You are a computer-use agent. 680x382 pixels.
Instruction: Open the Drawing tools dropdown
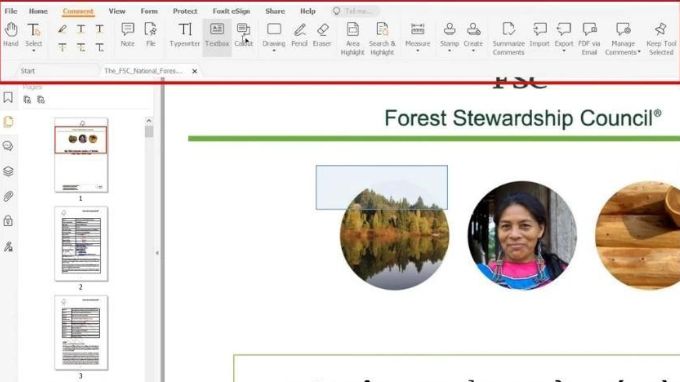274,51
